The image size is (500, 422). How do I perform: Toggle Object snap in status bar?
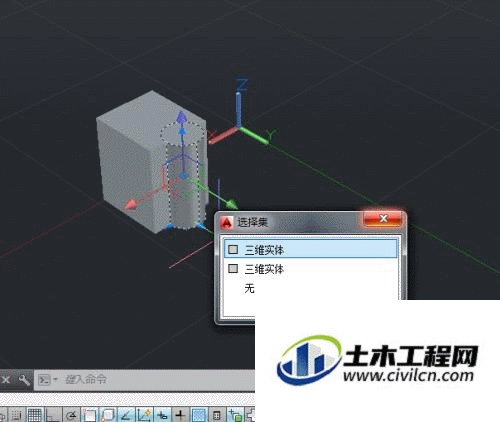(89, 415)
